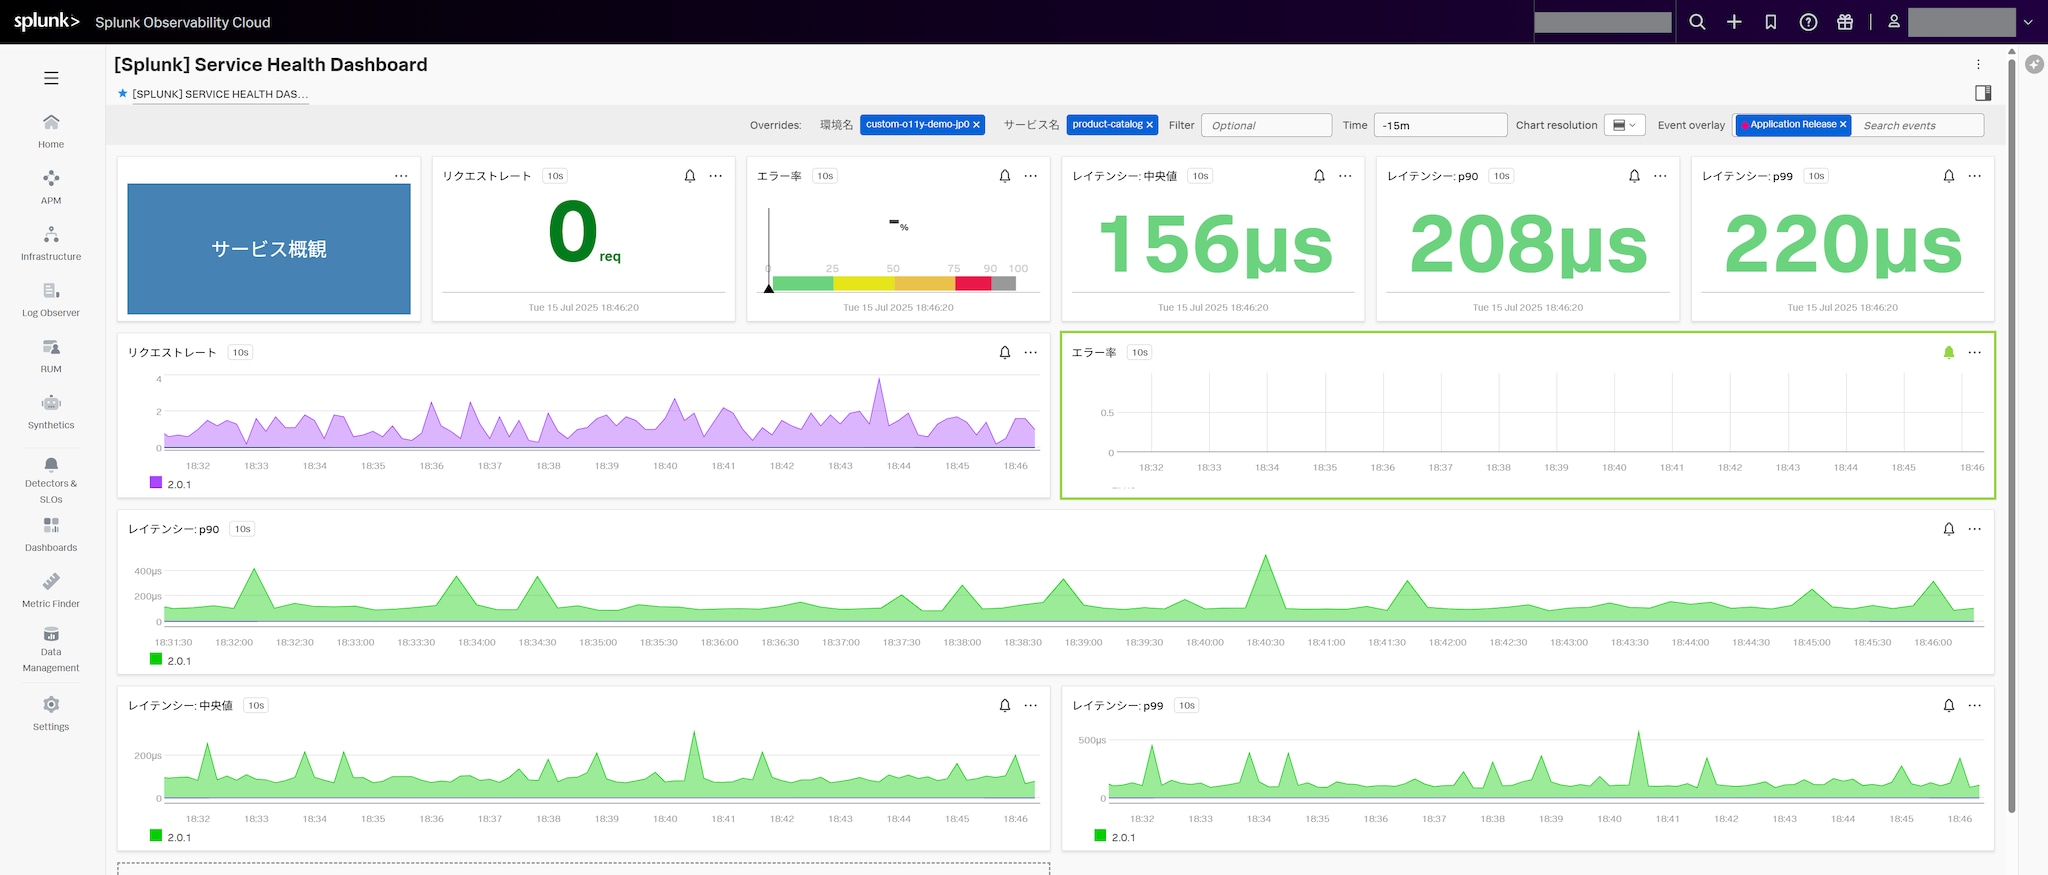Open Metric Finder in sidebar

pos(51,590)
